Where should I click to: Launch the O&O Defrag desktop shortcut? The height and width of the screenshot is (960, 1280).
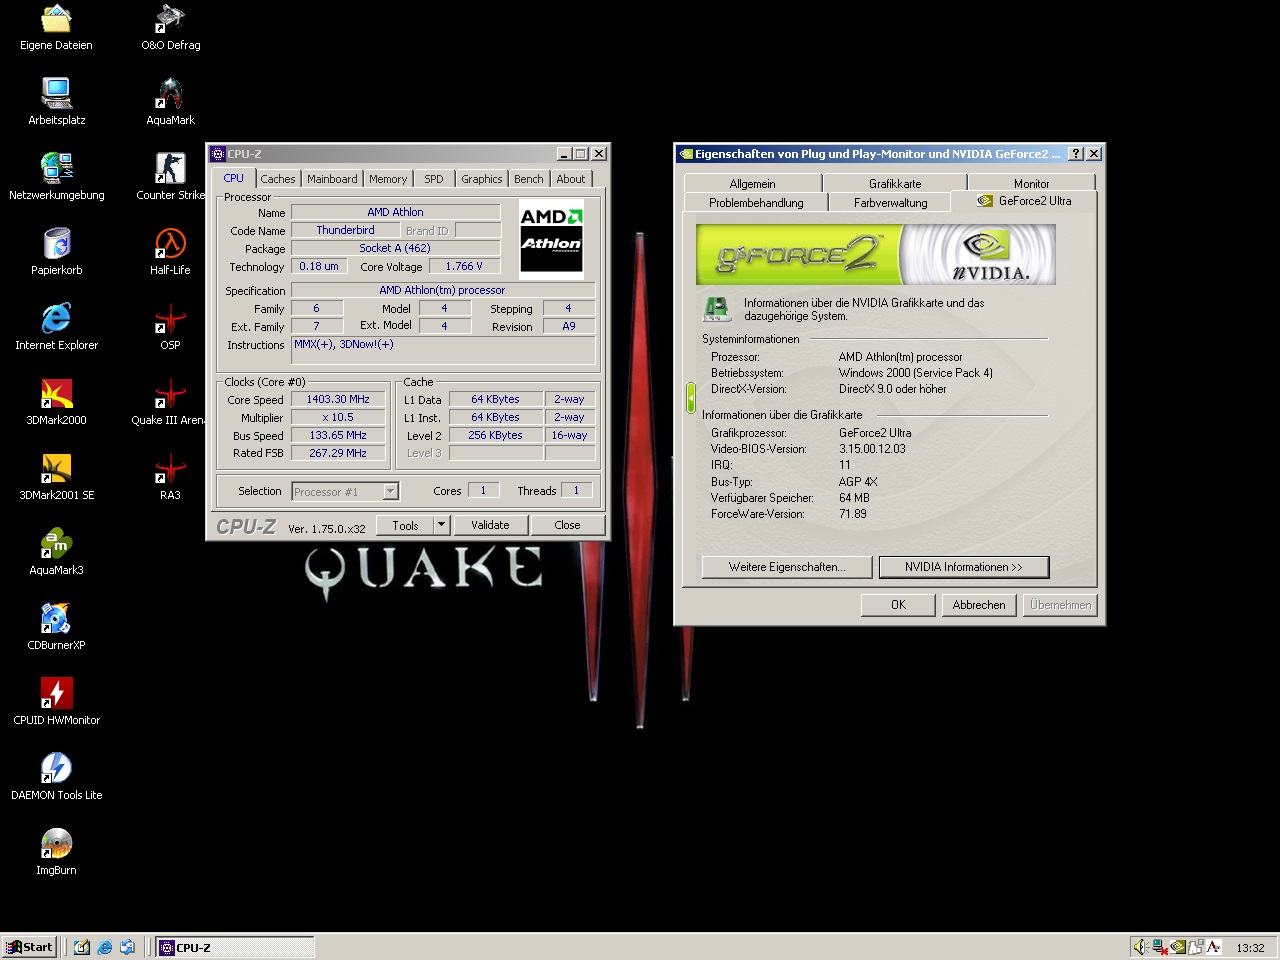pos(170,28)
